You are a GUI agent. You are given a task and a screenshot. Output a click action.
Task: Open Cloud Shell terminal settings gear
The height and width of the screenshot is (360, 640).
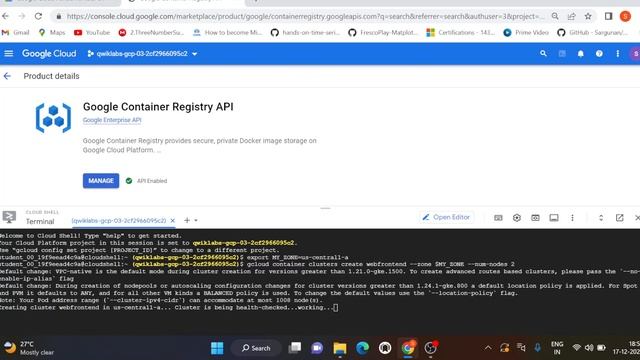(517, 218)
